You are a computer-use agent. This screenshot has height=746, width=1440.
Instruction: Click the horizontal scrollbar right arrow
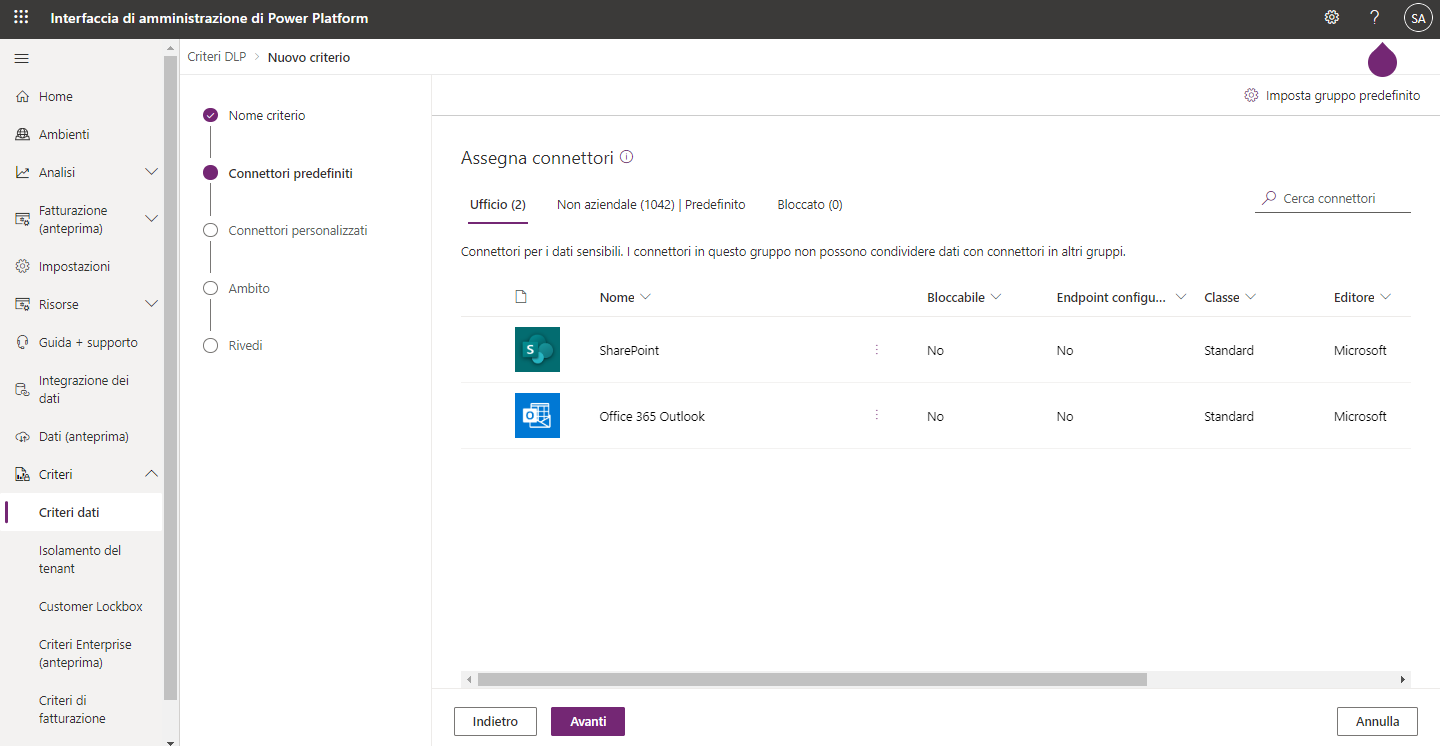pos(1403,679)
